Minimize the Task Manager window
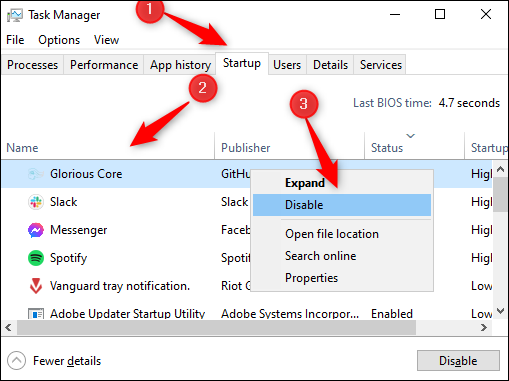The image size is (509, 381). [x=395, y=14]
